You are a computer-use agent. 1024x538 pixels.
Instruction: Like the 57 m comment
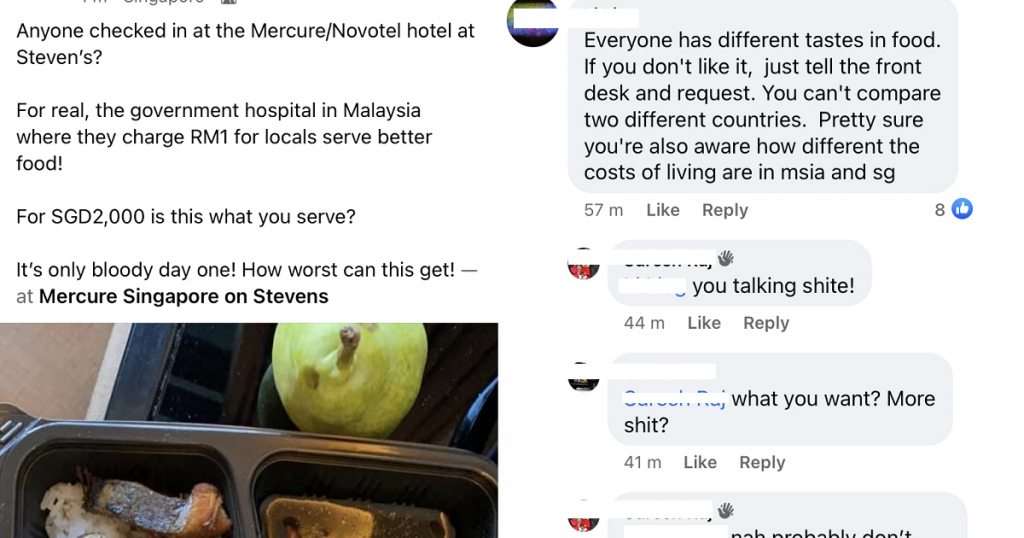coord(663,210)
